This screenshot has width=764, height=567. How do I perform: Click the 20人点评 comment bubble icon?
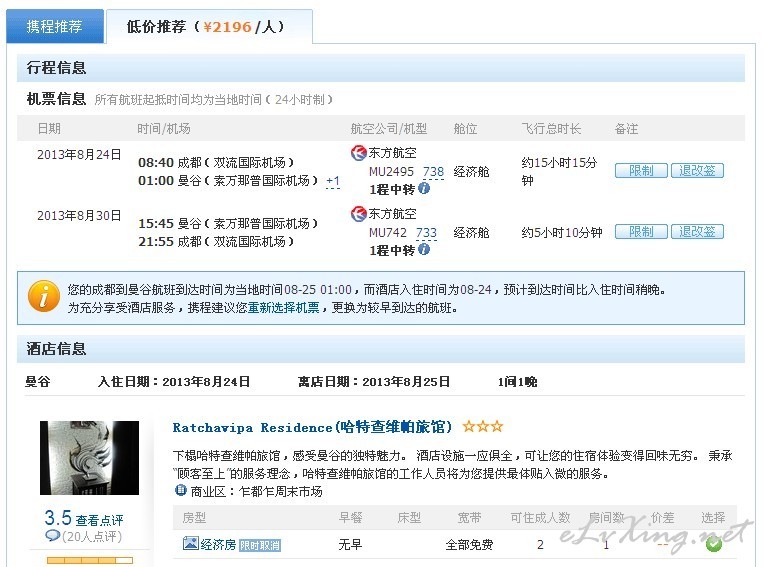coord(52,536)
